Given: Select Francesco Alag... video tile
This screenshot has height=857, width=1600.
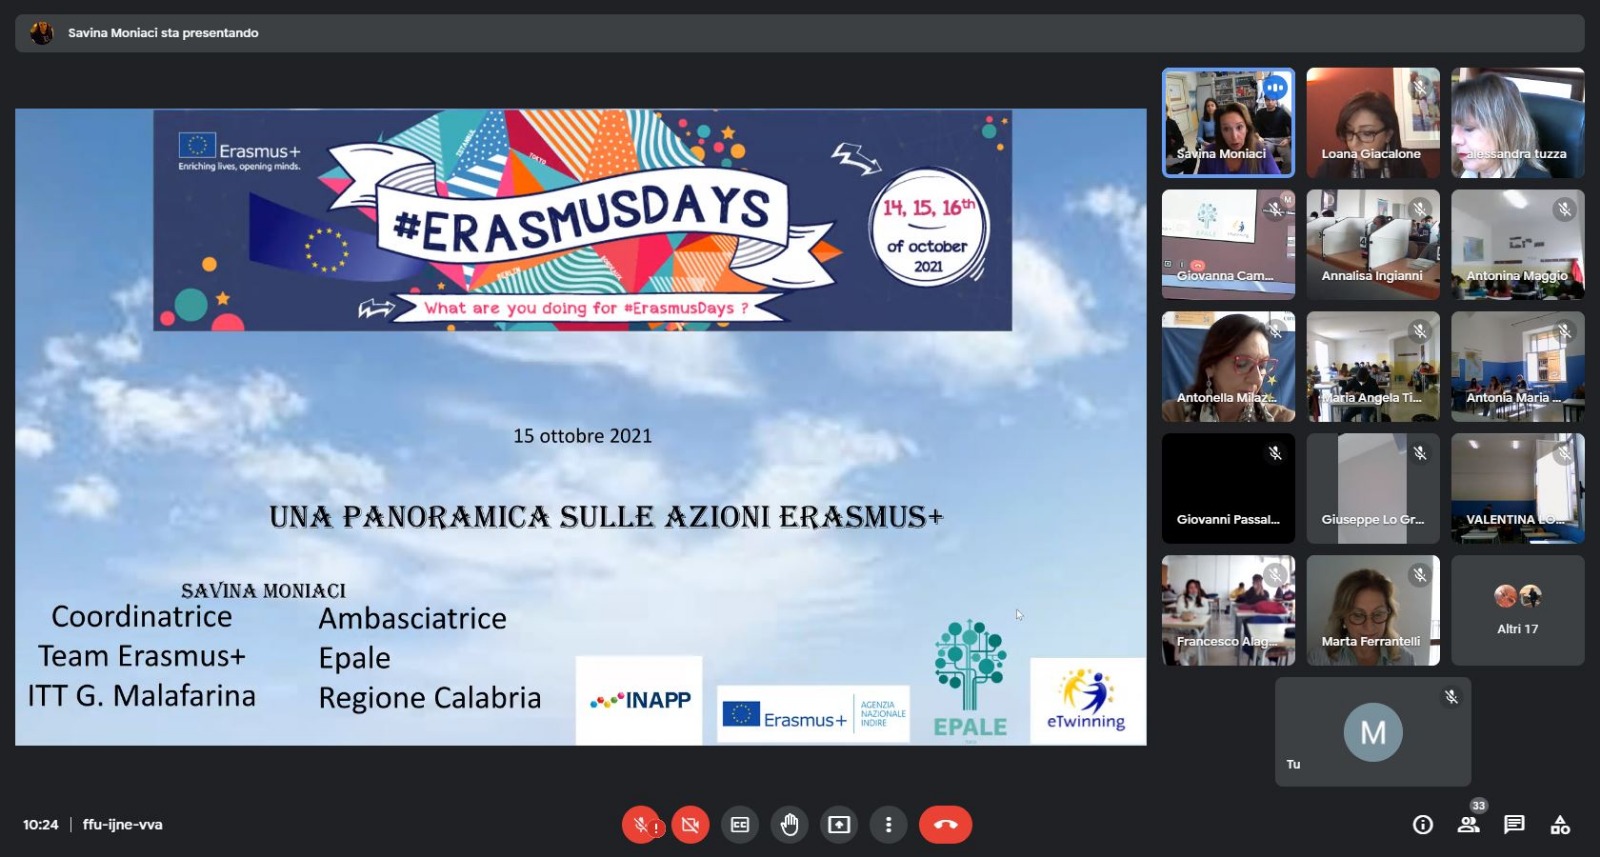Looking at the screenshot, I should click(x=1228, y=611).
